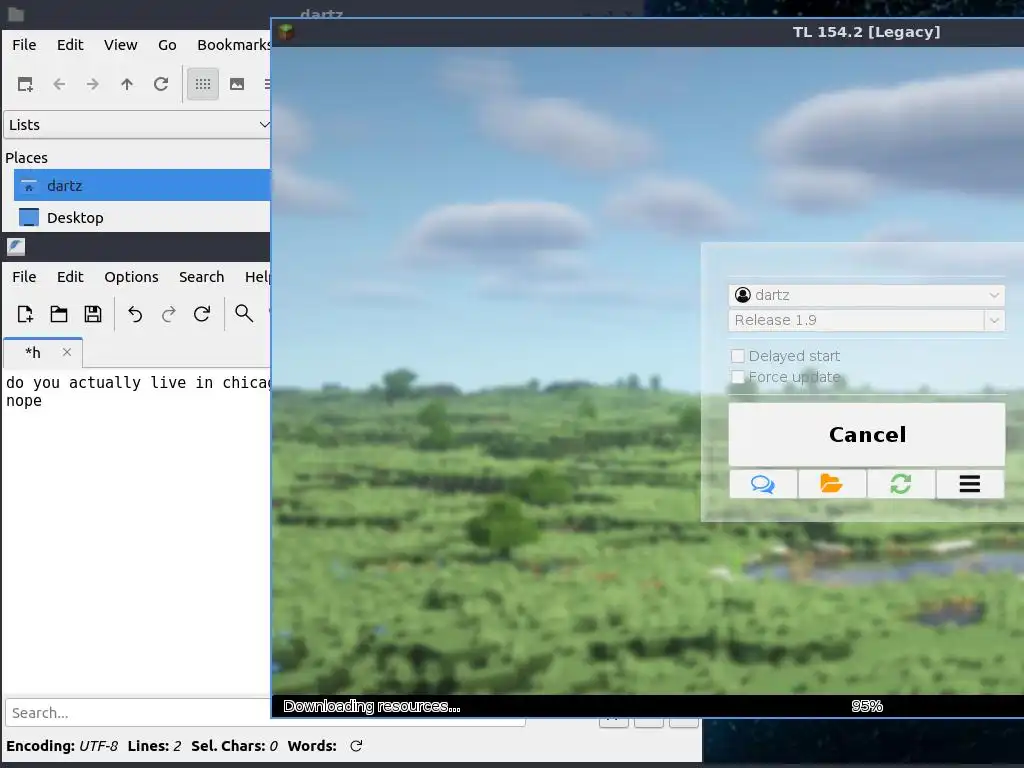Cancel the download in TL launcher
Screen dimensions: 1024x768
pyautogui.click(x=867, y=434)
